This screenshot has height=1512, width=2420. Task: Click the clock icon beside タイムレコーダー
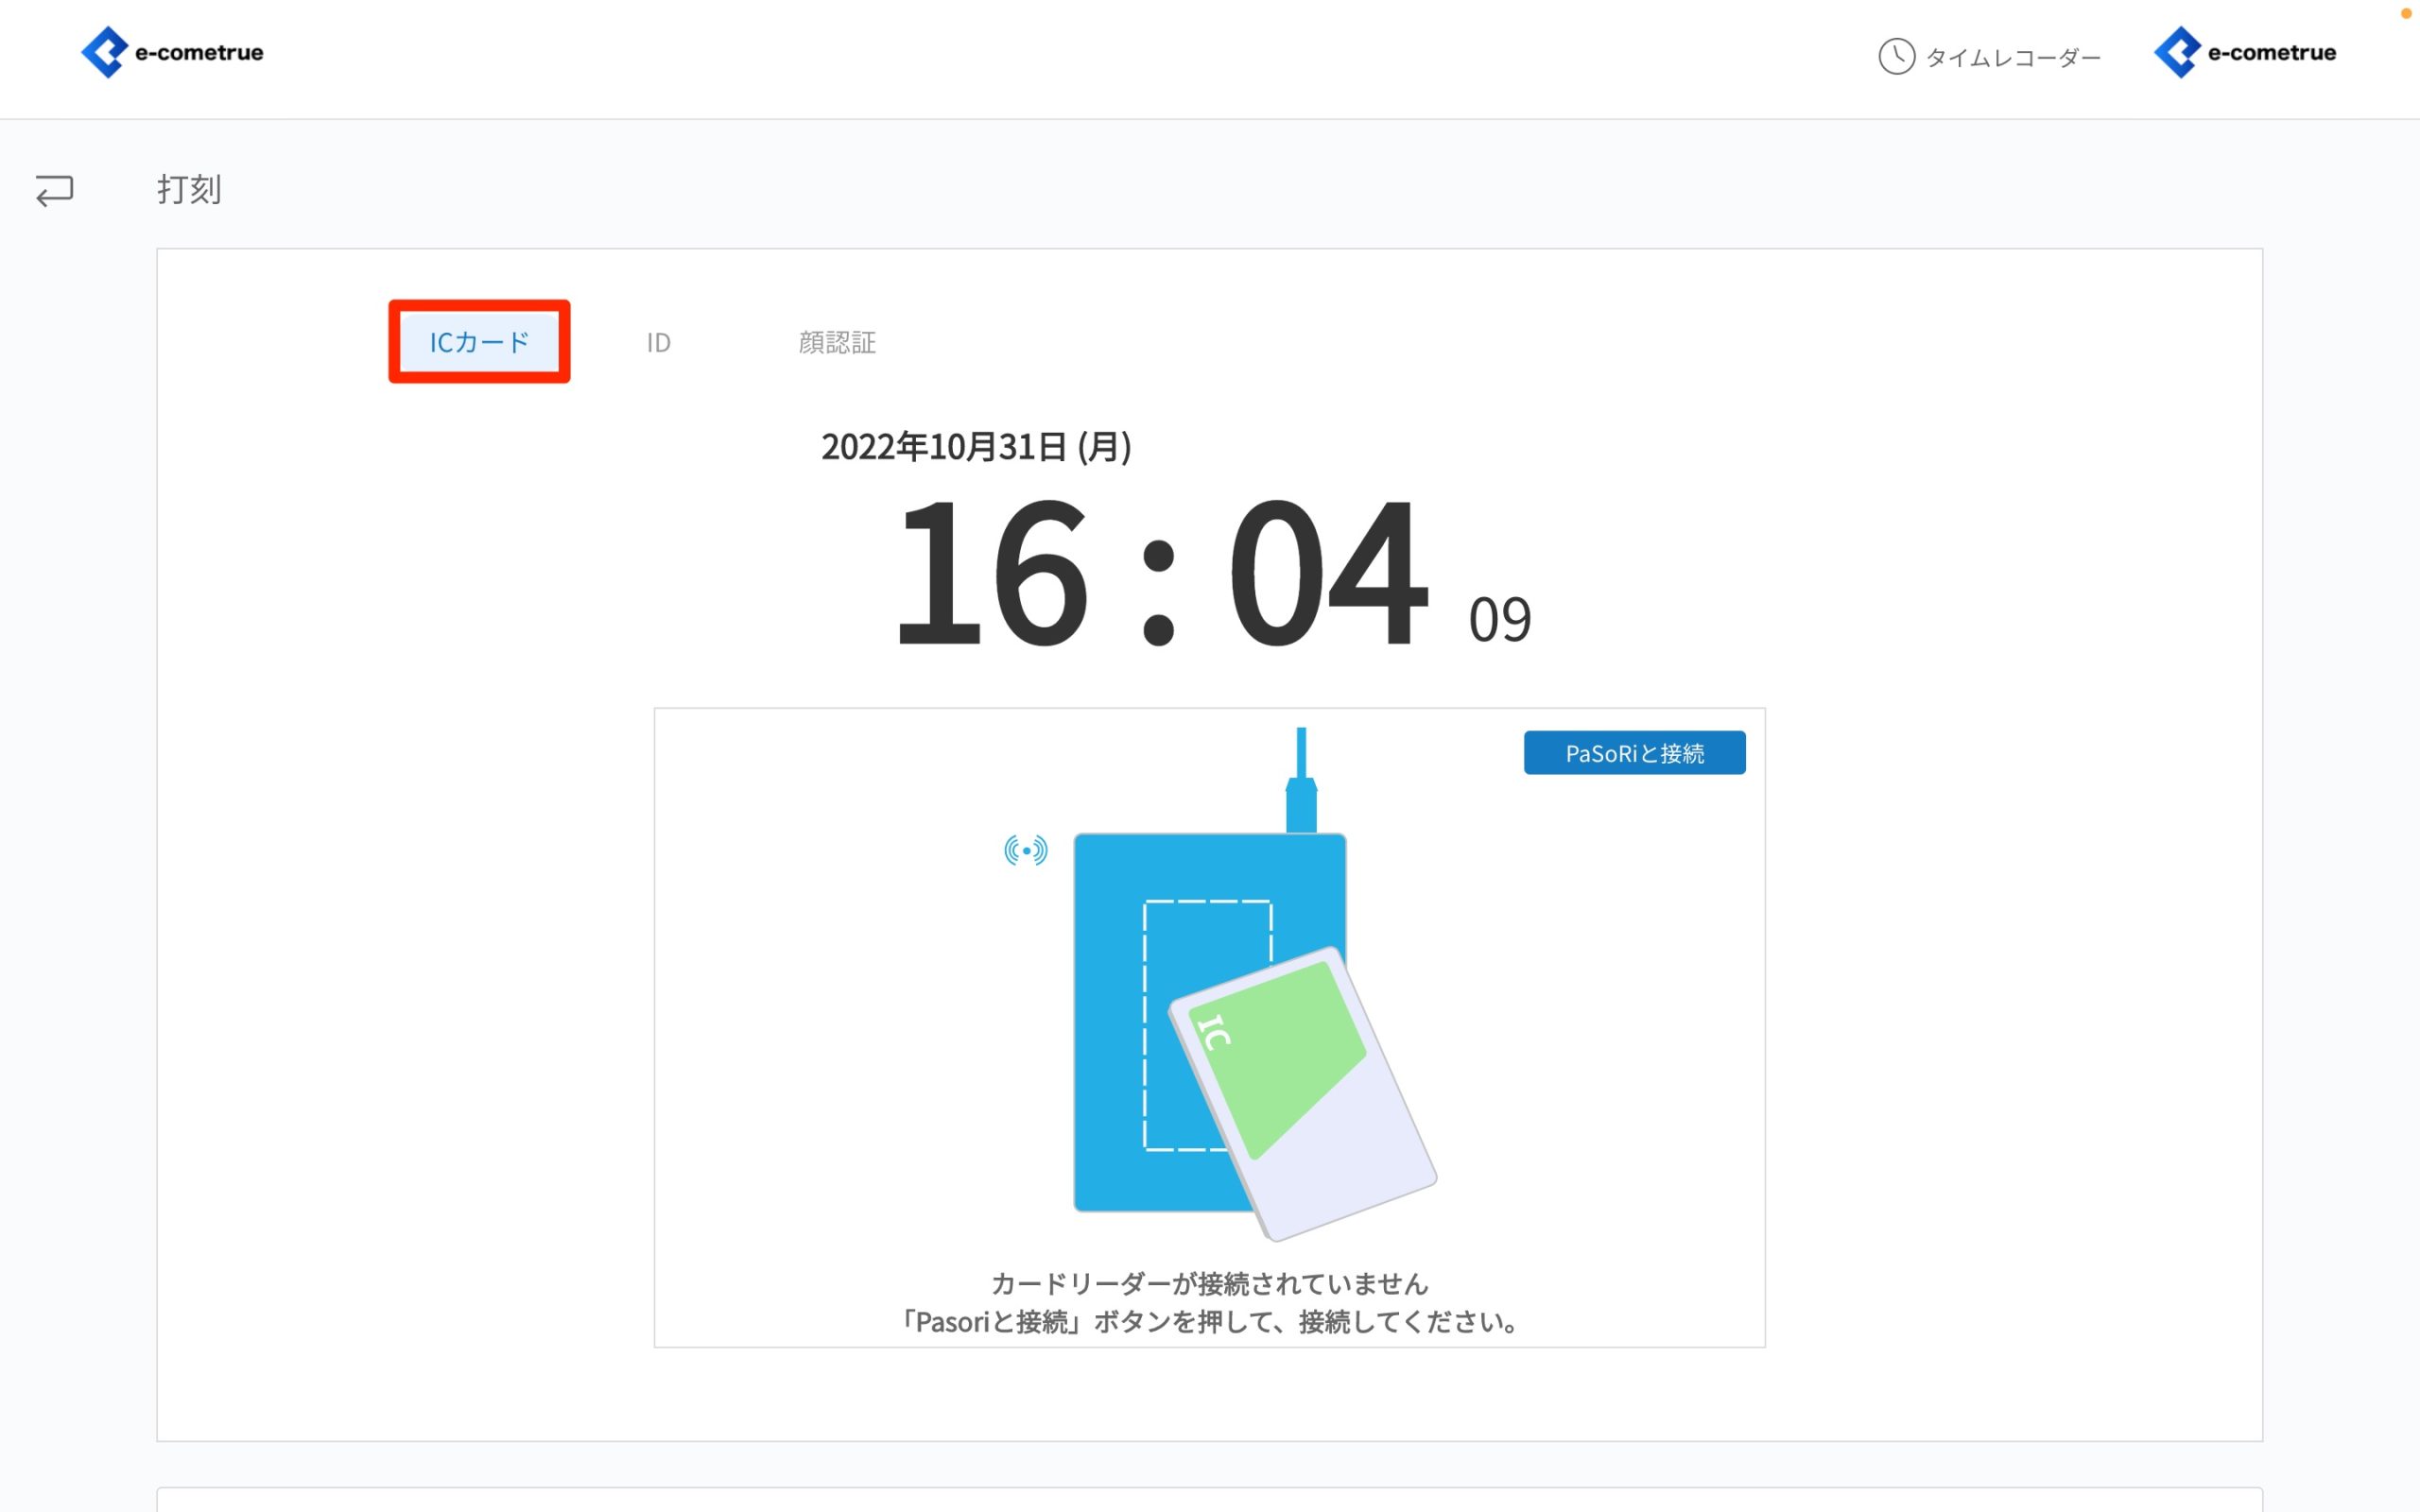1896,56
